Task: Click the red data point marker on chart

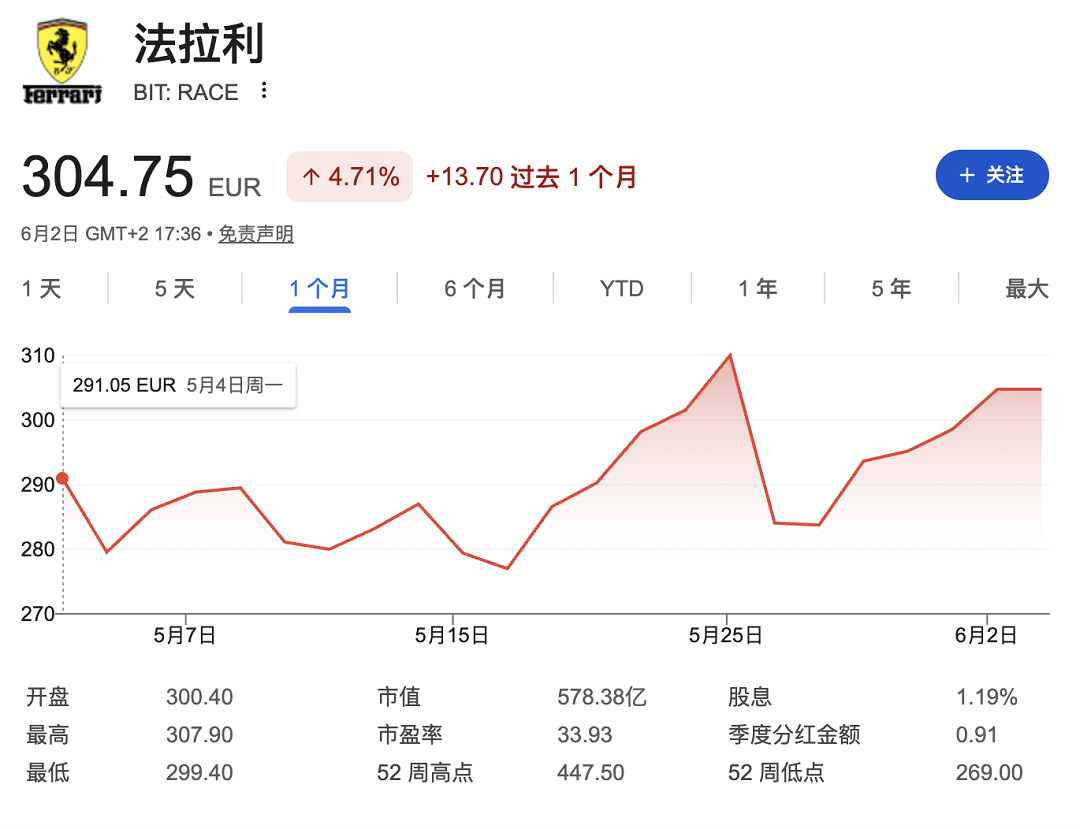Action: (63, 479)
